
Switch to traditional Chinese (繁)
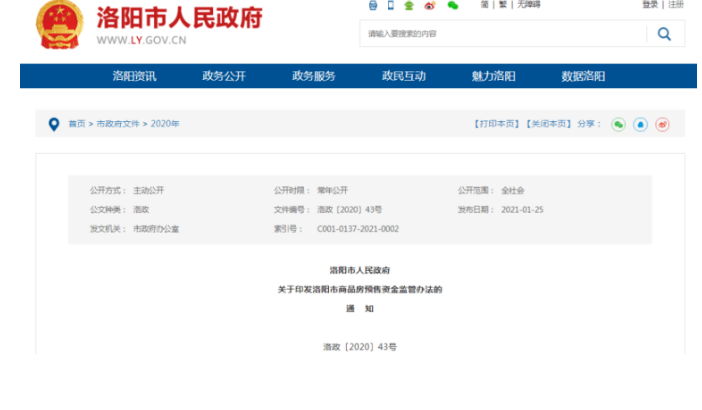[x=502, y=5]
